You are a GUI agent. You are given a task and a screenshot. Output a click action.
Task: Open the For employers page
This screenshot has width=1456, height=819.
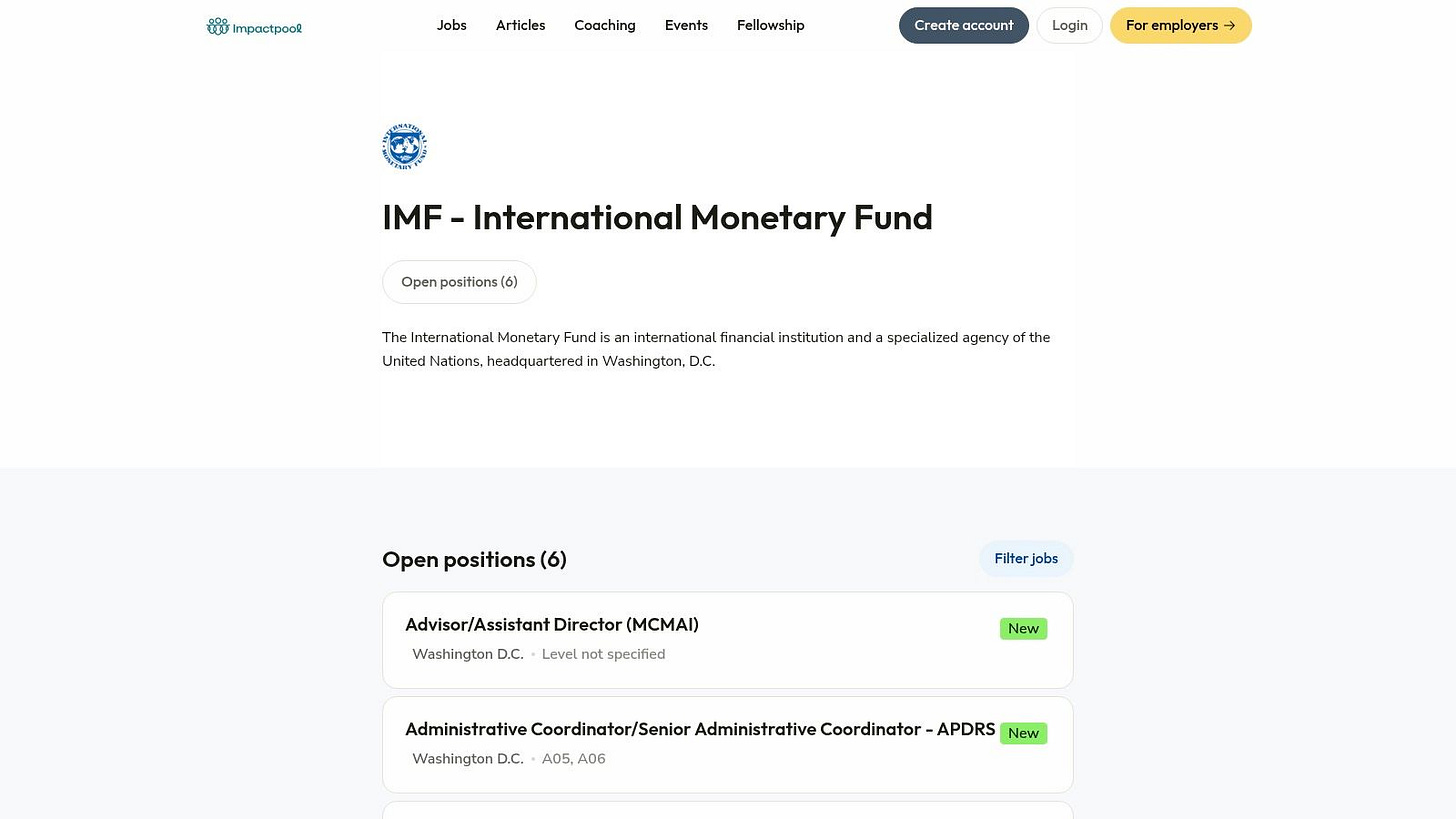pyautogui.click(x=1180, y=25)
